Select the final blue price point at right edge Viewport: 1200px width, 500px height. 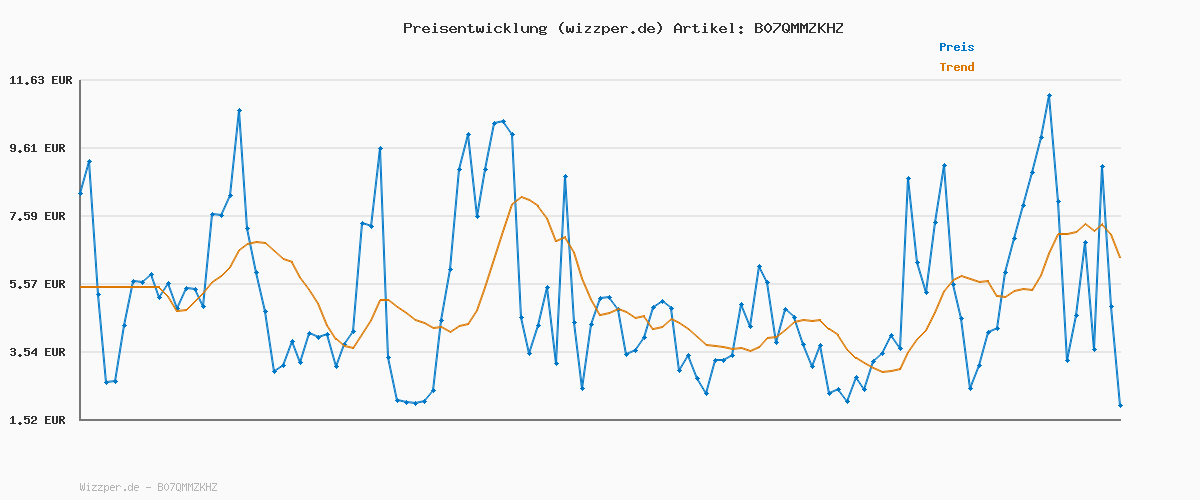[x=1120, y=405]
